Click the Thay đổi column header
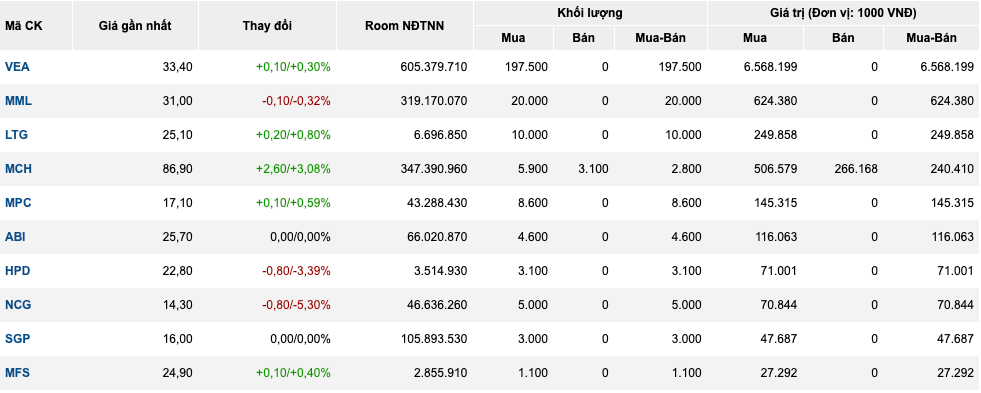 tap(267, 26)
